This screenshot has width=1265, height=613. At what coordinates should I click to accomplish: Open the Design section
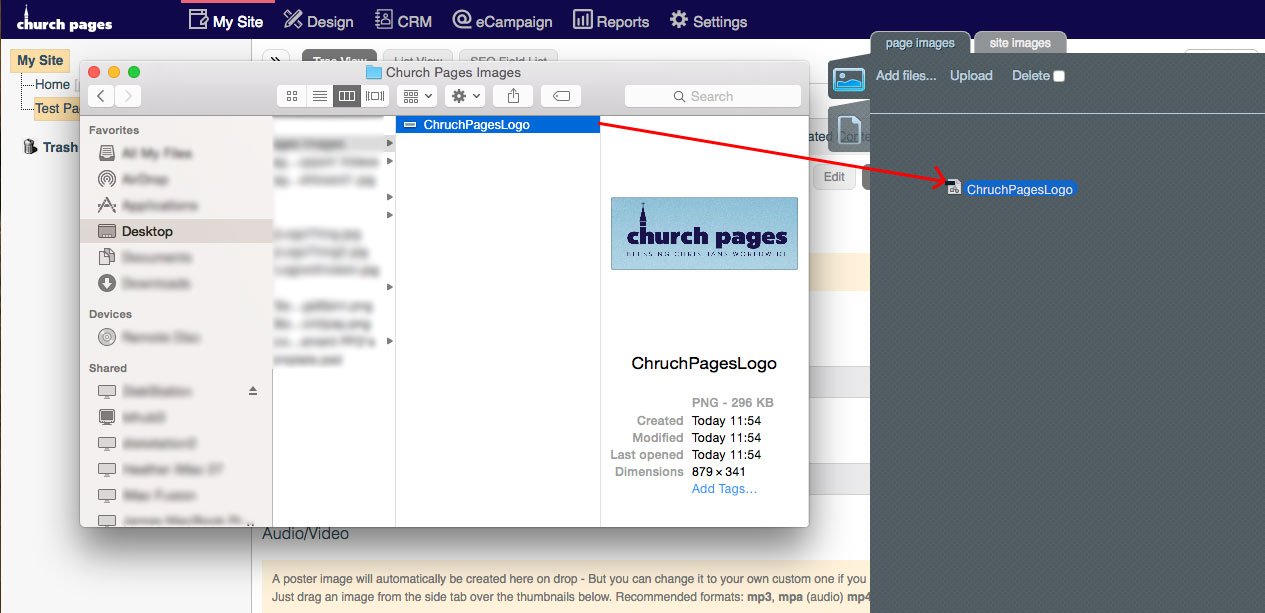click(318, 21)
